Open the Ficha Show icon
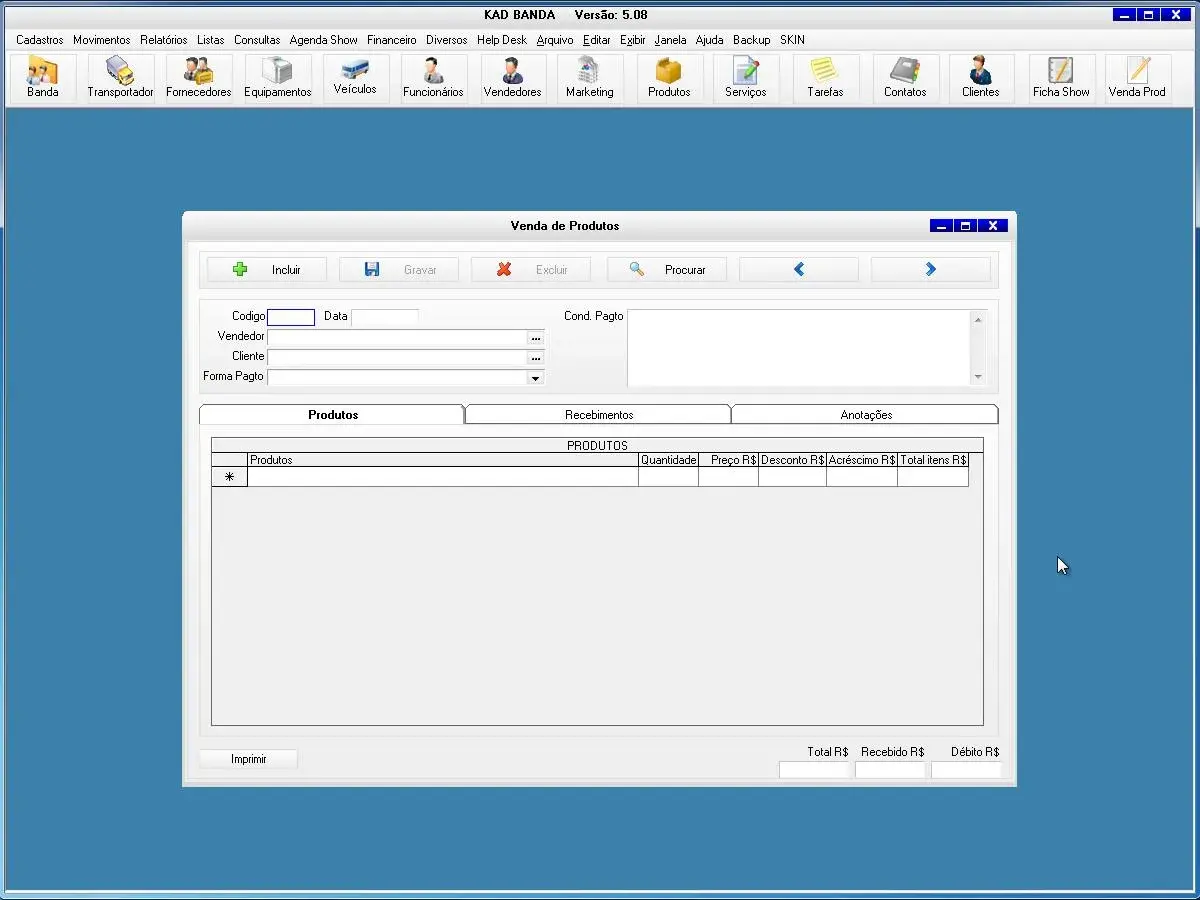The image size is (1200, 900). 1061,78
